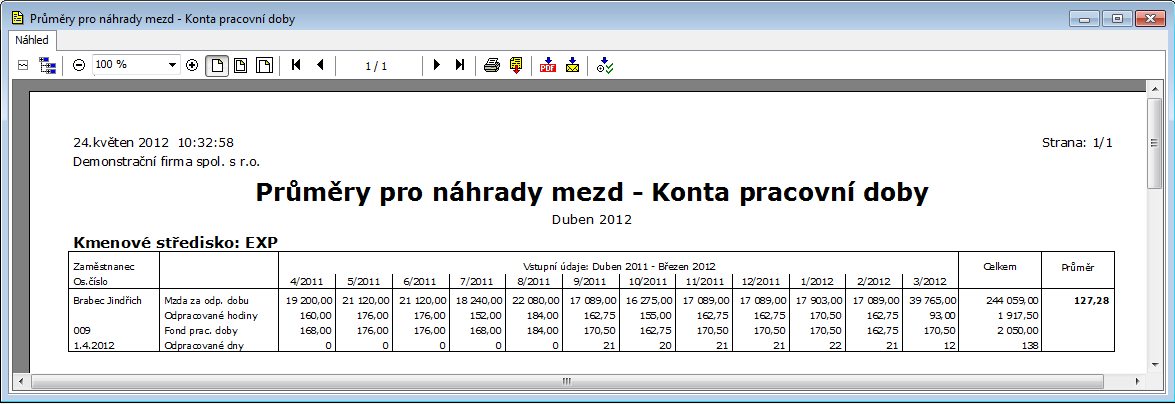Click the window title bar app icon
Viewport: 1175px width, 404px height.
[16, 18]
